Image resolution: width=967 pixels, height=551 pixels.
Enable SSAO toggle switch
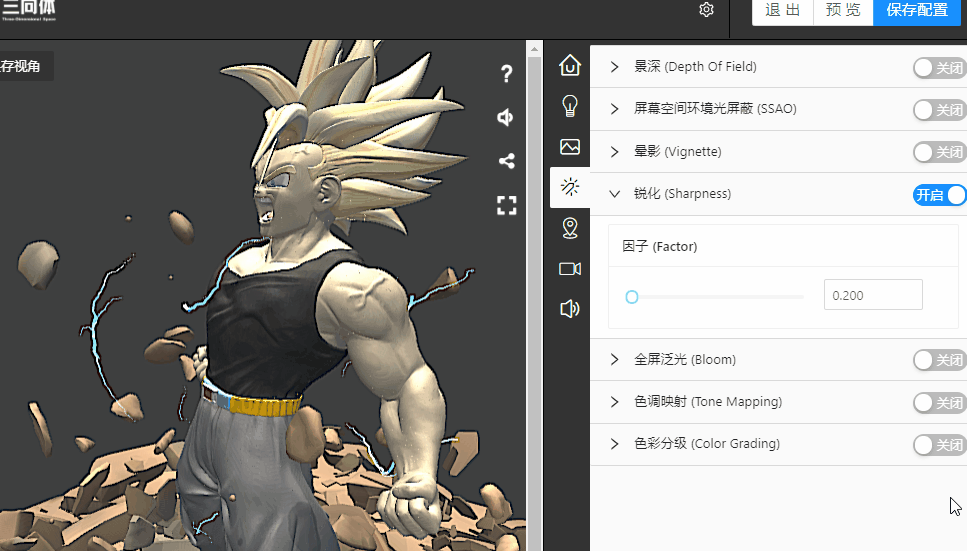[x=939, y=110]
